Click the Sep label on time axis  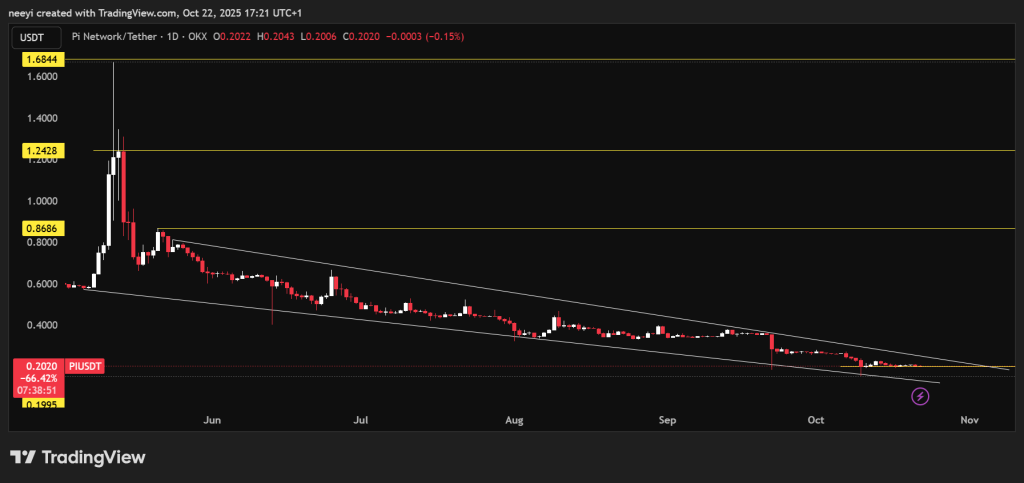tap(667, 421)
